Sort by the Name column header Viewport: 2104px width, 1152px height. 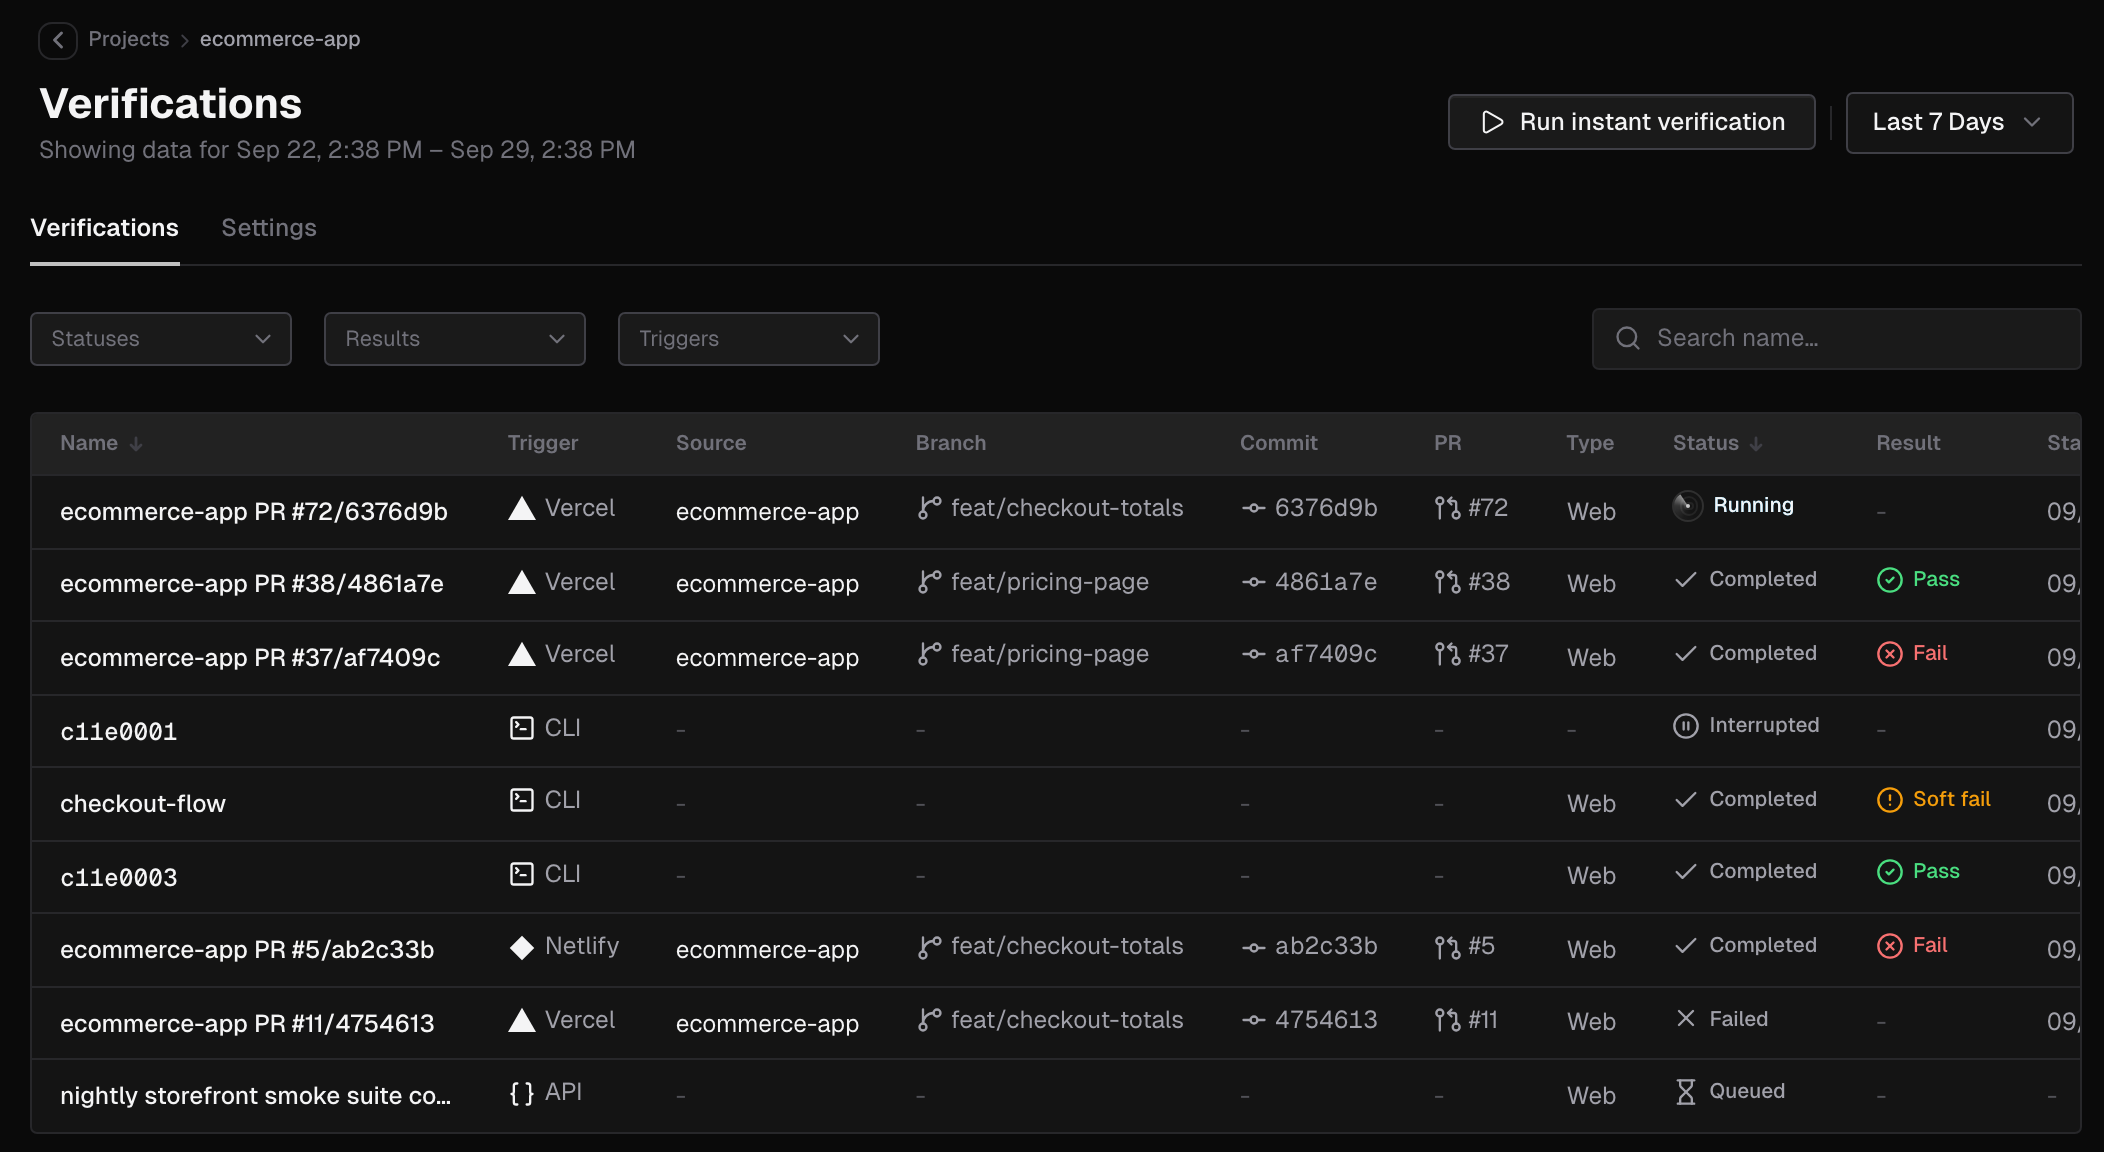(101, 443)
